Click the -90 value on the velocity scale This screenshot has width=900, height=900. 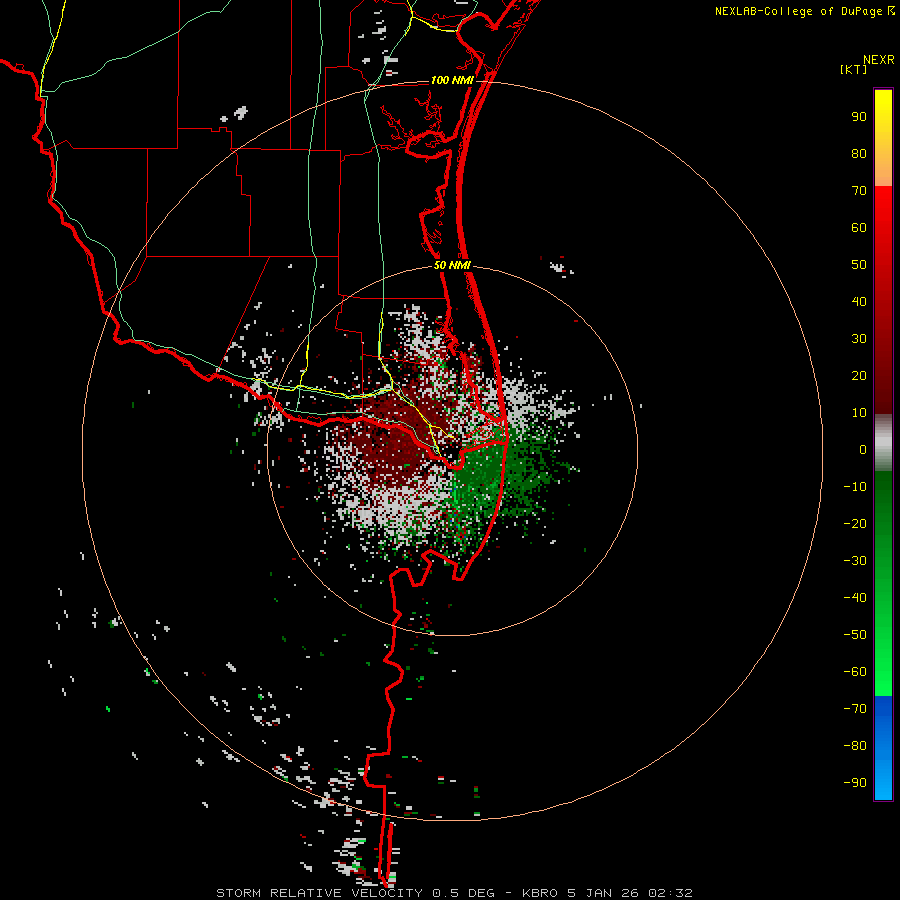tap(855, 783)
